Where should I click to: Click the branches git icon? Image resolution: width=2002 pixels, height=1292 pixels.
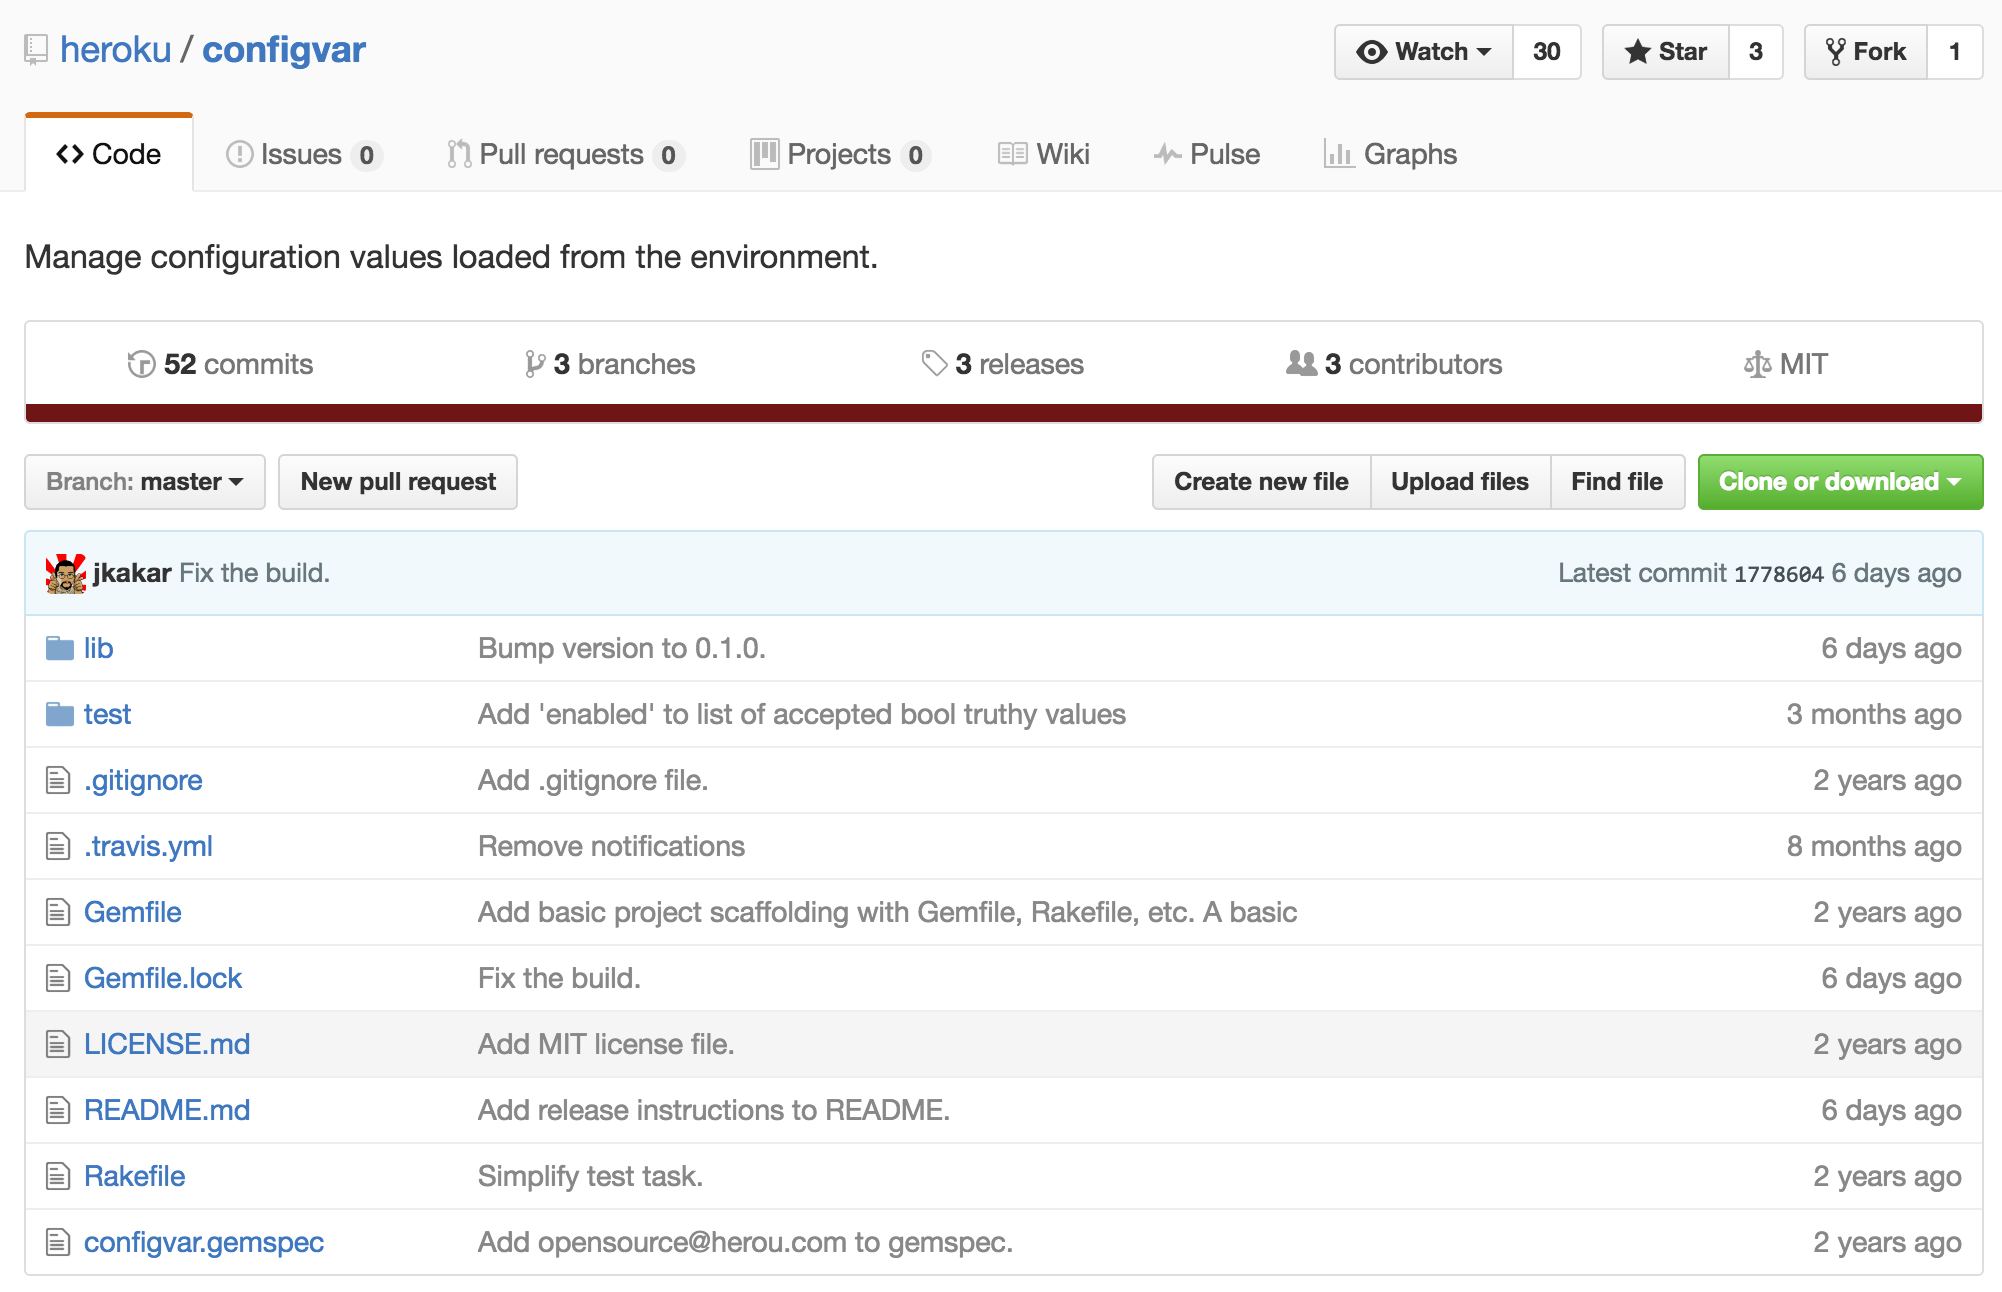tap(535, 364)
